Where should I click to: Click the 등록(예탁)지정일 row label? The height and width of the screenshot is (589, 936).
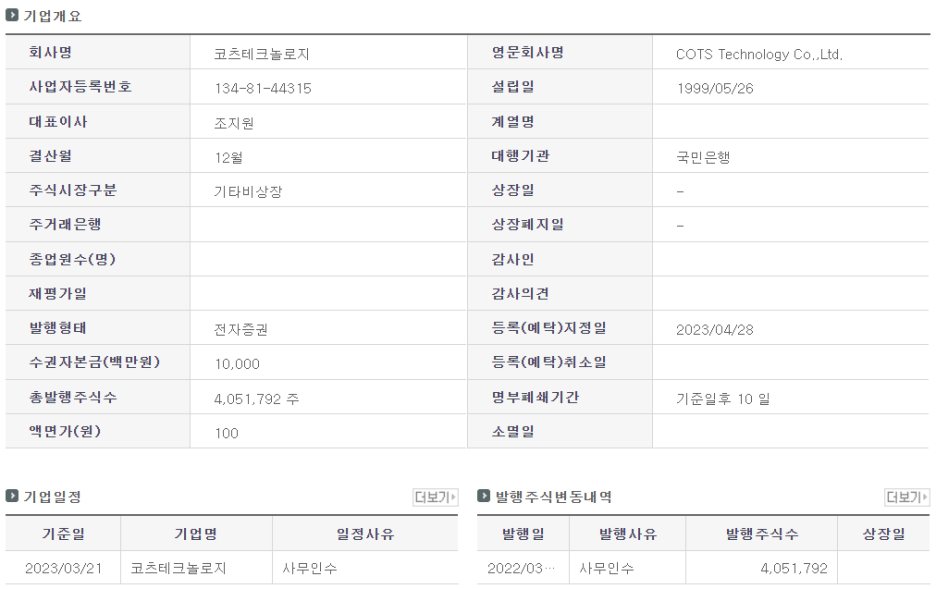(549, 328)
